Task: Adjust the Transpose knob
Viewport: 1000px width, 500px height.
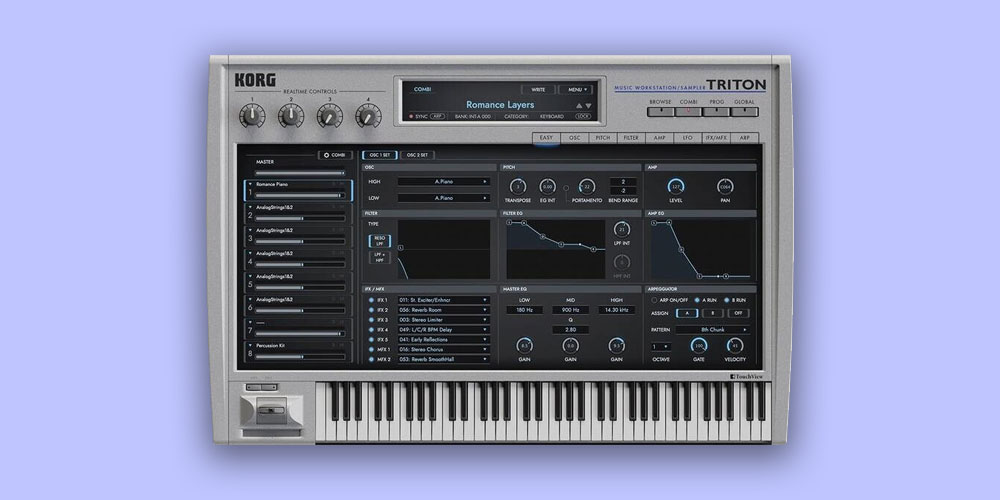Action: pyautogui.click(x=518, y=186)
